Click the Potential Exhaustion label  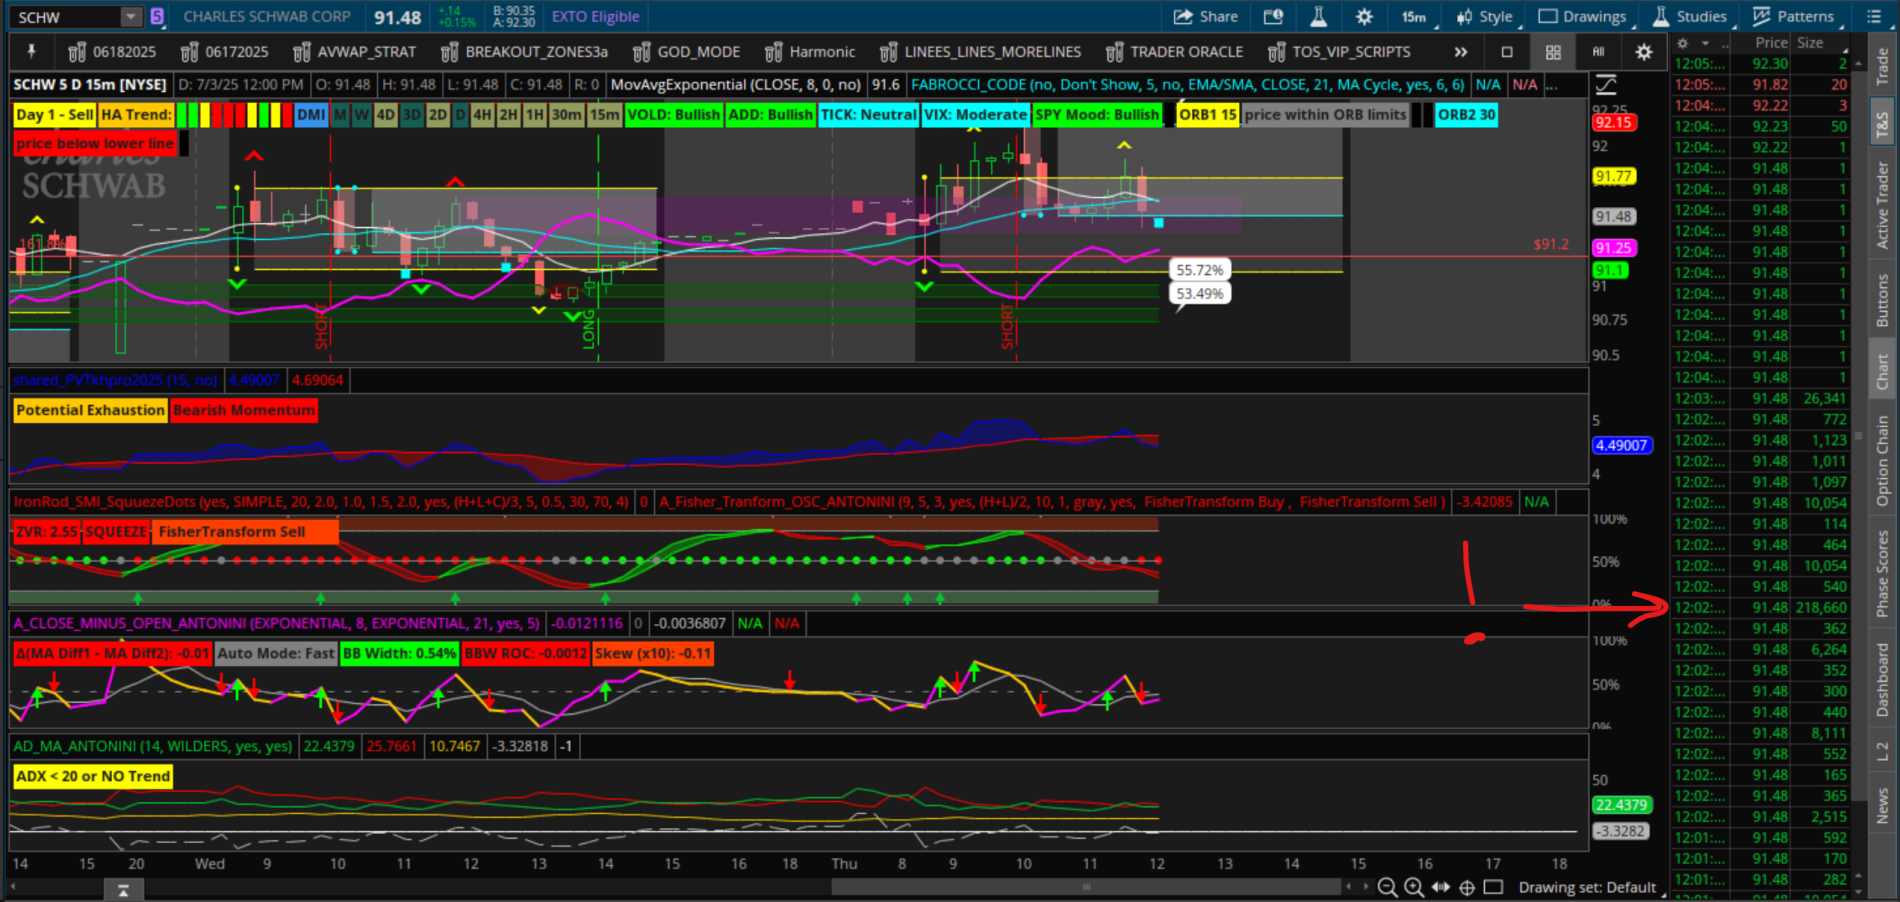pos(90,410)
